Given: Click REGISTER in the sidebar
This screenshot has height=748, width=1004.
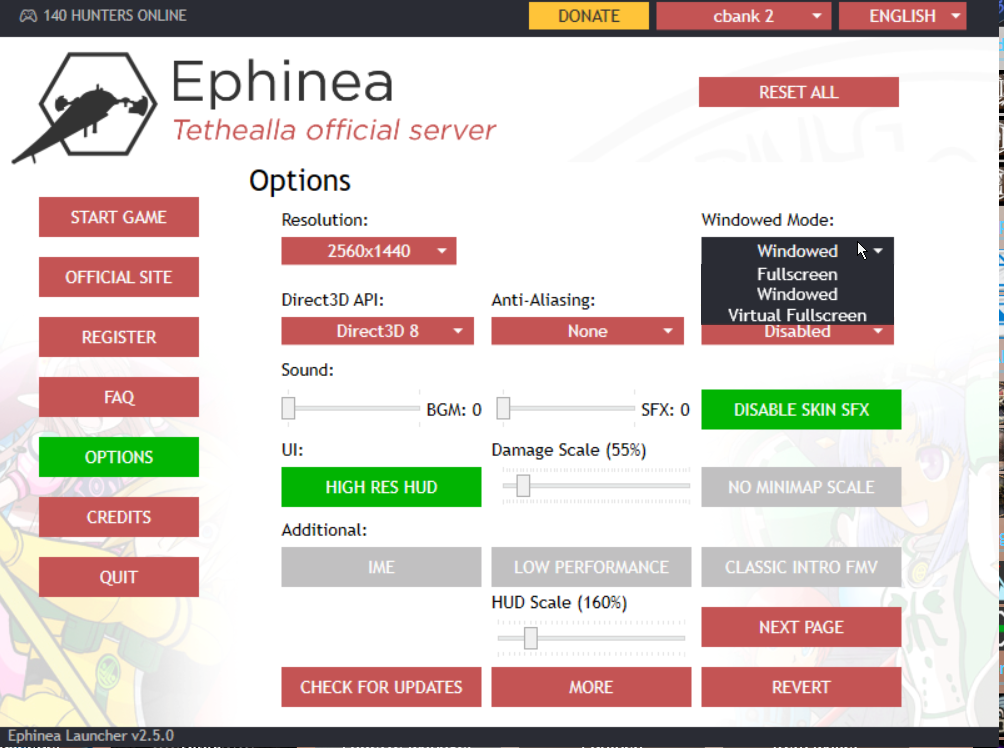Looking at the screenshot, I should [x=118, y=337].
